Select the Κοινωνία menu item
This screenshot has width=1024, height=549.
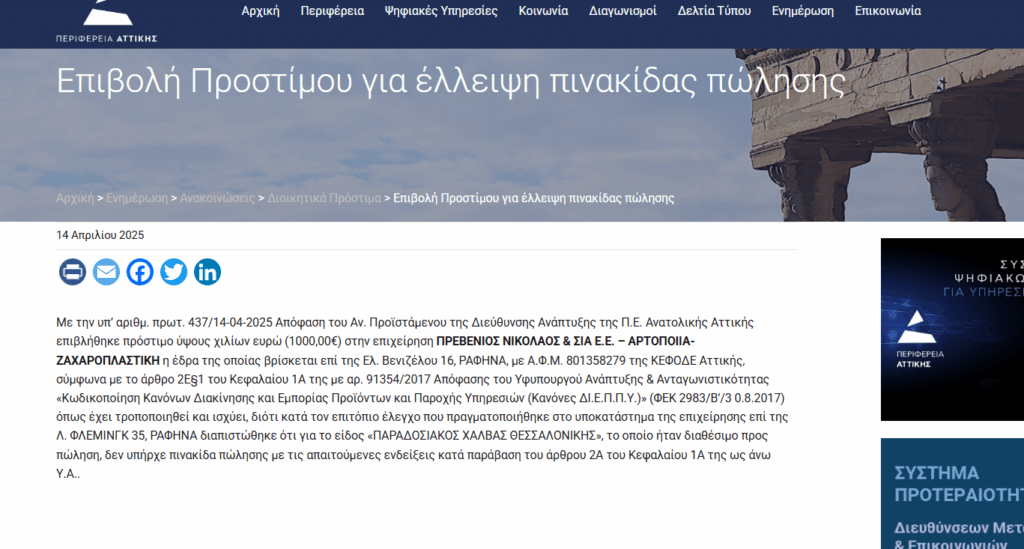[x=543, y=11]
